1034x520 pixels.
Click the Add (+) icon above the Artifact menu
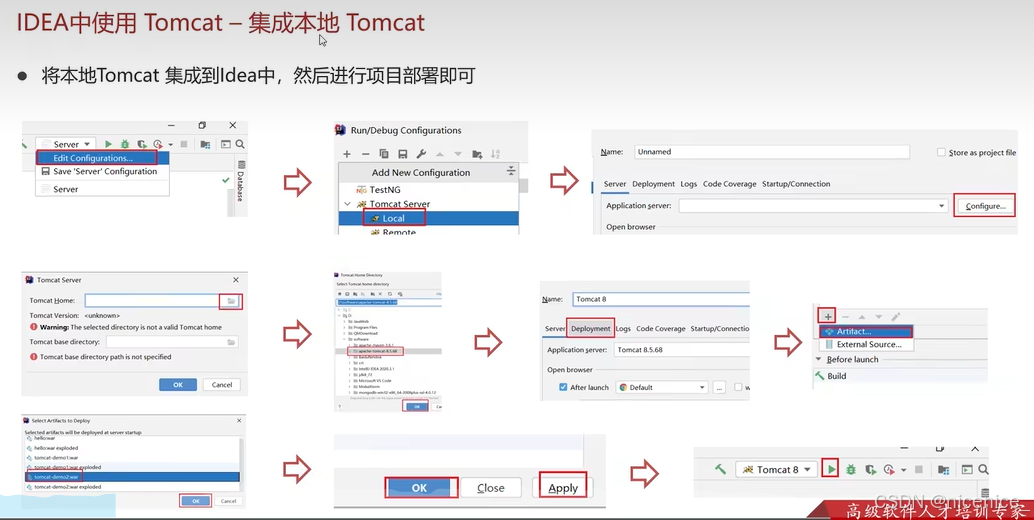pyautogui.click(x=828, y=316)
